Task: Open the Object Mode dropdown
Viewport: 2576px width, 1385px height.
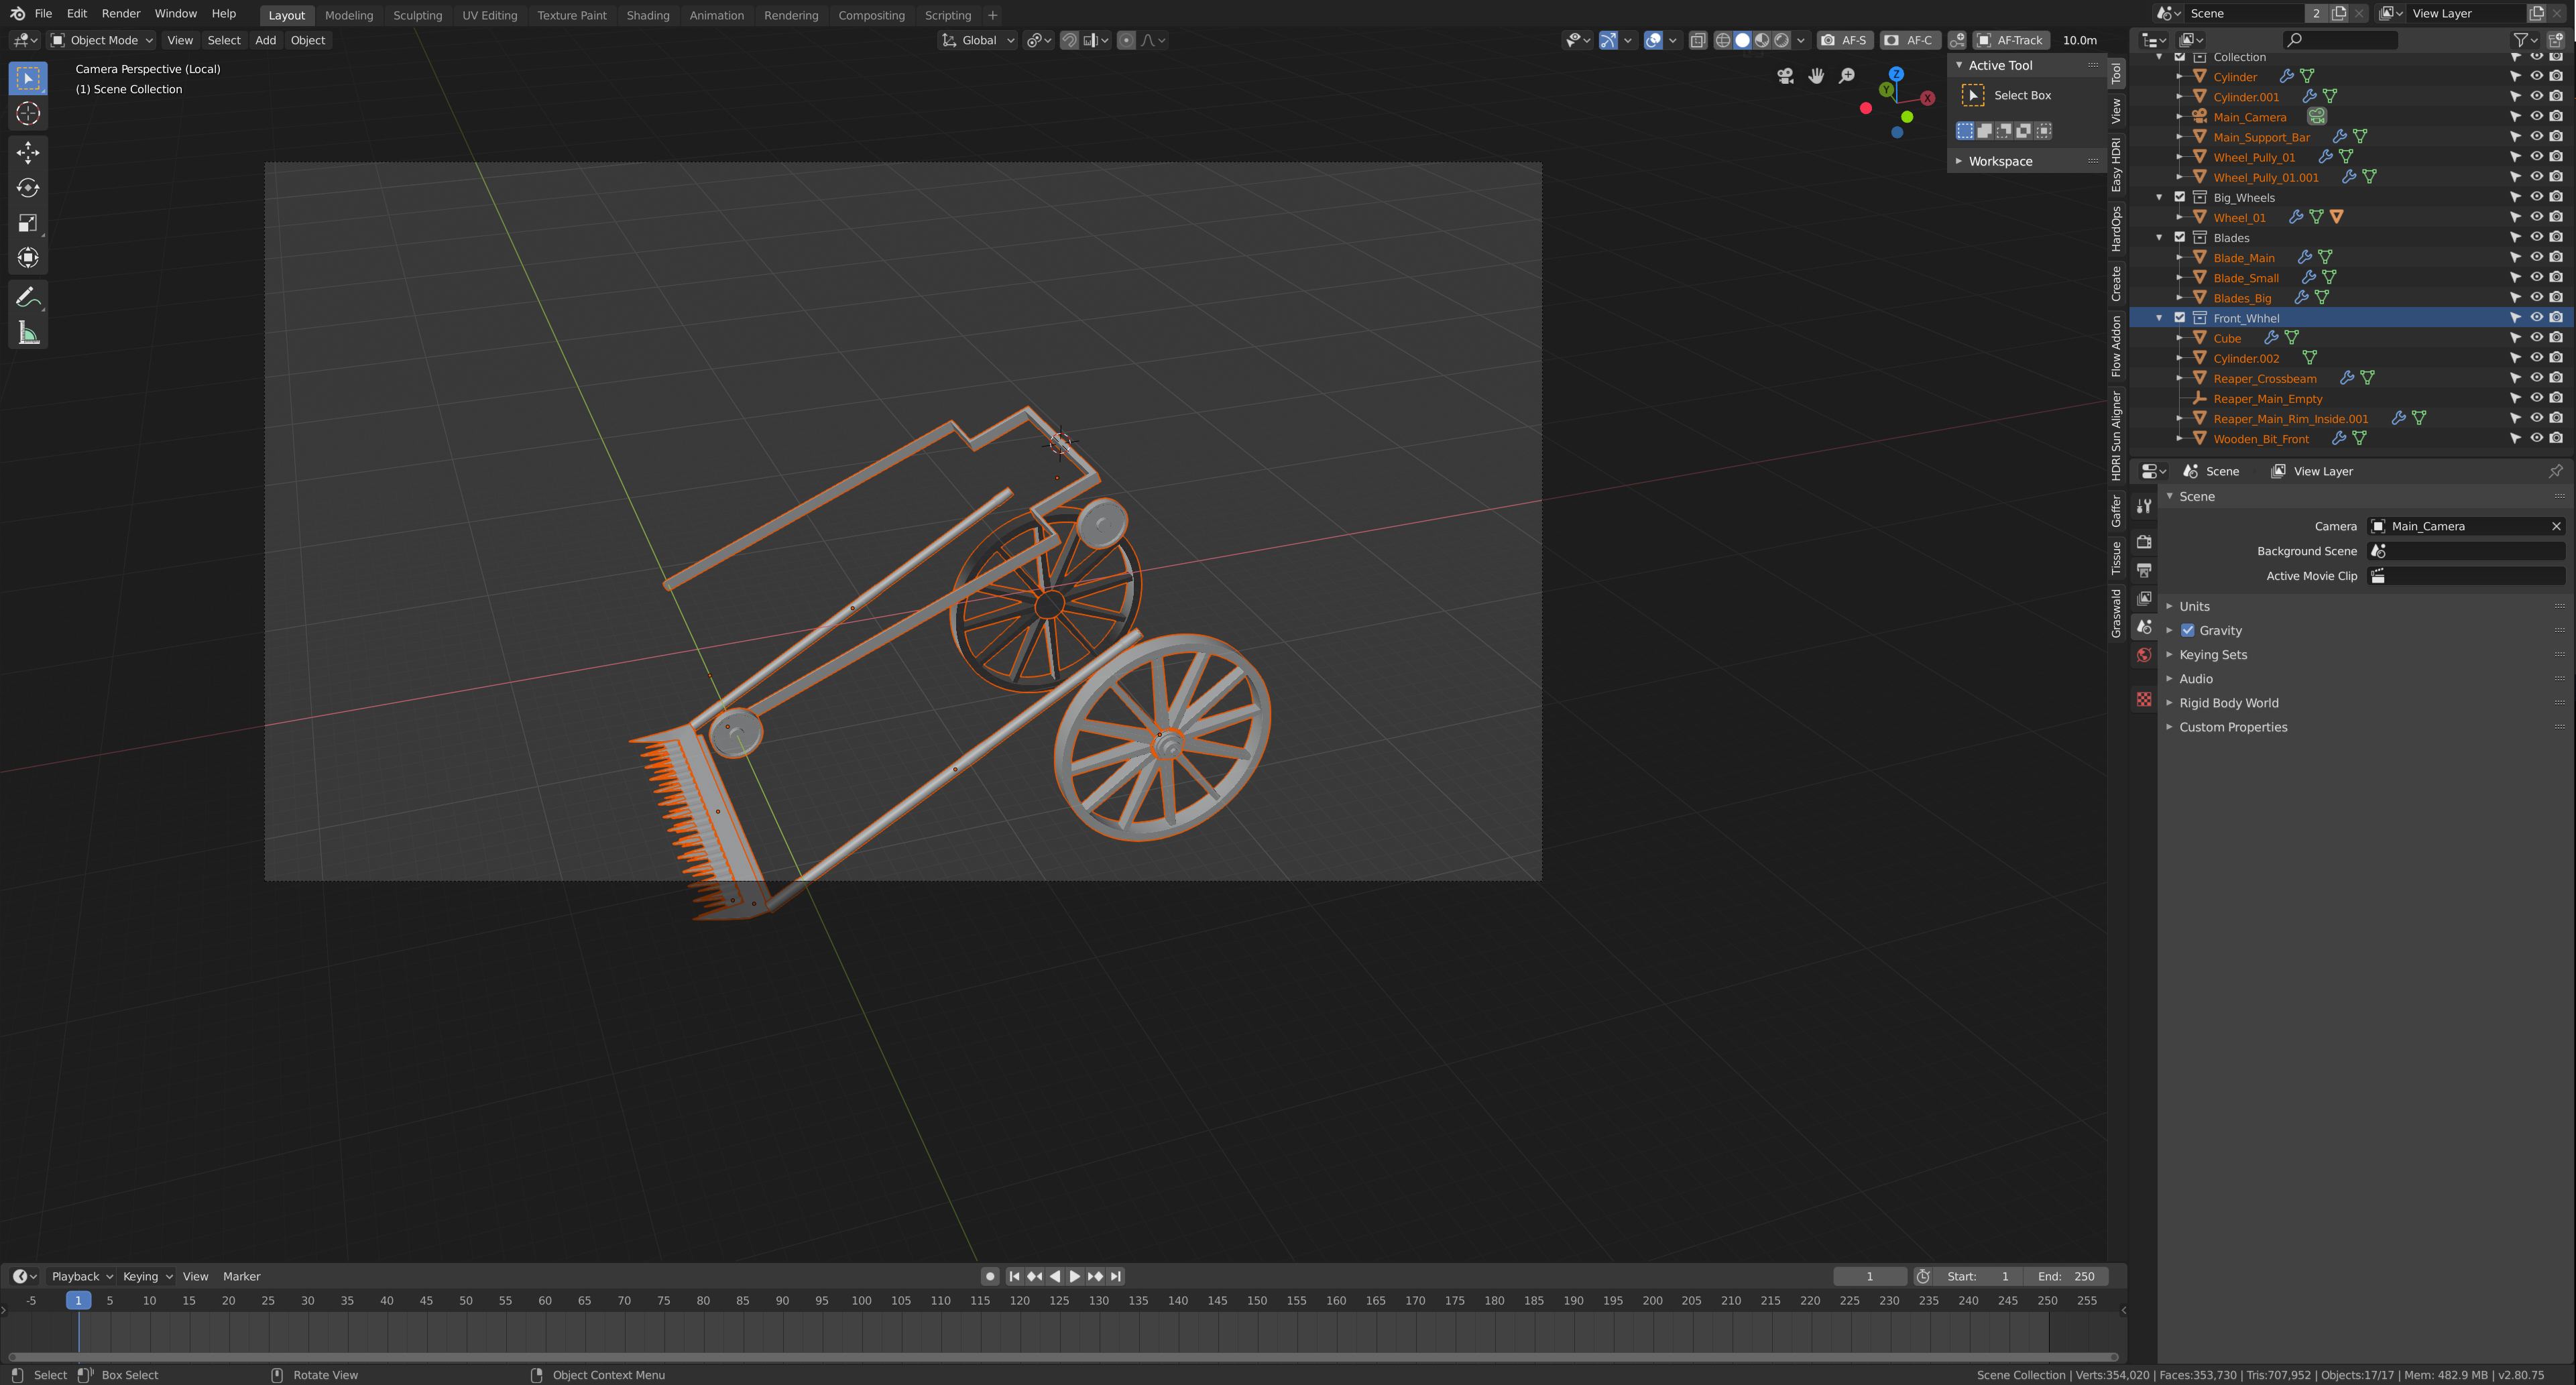Action: [x=102, y=40]
